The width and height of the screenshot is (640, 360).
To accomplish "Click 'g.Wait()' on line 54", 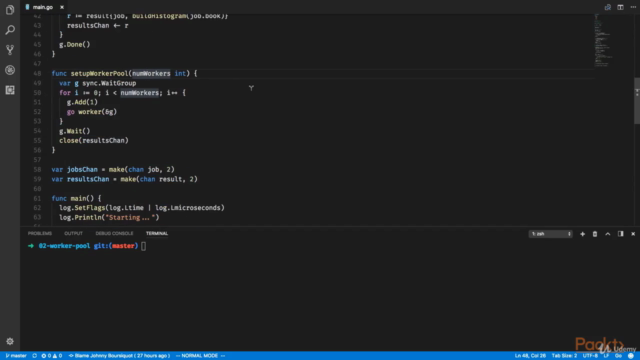I will pyautogui.click(x=75, y=131).
